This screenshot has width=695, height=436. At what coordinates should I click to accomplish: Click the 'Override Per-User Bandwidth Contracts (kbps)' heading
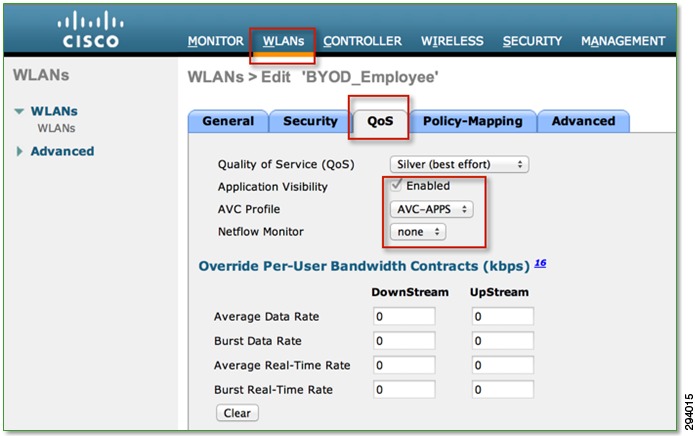(364, 266)
